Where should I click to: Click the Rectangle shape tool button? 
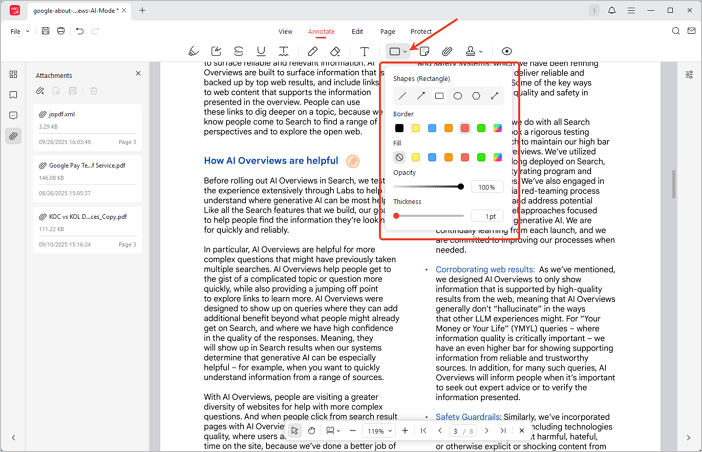(394, 51)
